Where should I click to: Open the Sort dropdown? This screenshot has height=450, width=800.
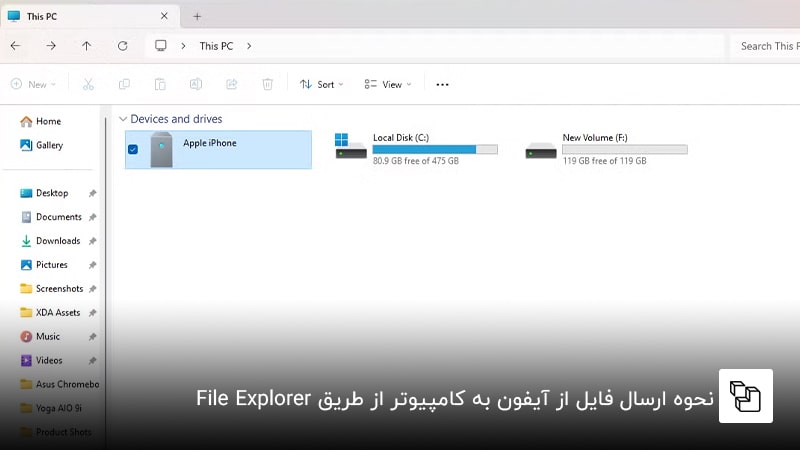[322, 84]
